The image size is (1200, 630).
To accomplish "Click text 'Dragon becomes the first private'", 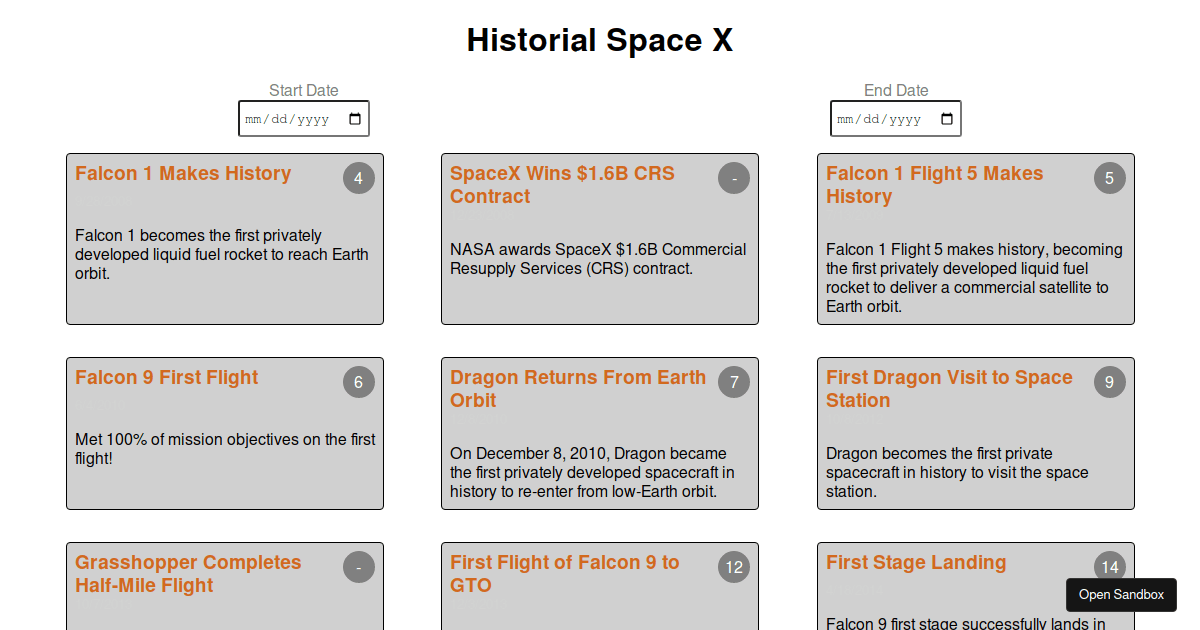I will click(939, 453).
